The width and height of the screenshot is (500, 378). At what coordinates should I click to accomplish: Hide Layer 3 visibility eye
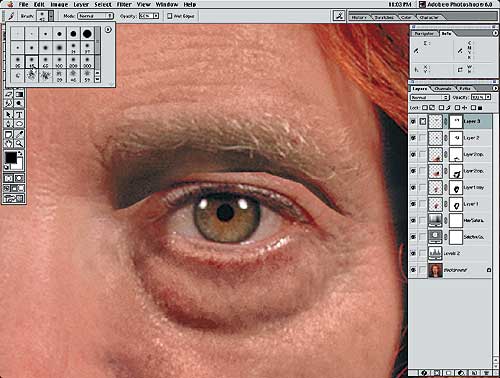point(413,122)
